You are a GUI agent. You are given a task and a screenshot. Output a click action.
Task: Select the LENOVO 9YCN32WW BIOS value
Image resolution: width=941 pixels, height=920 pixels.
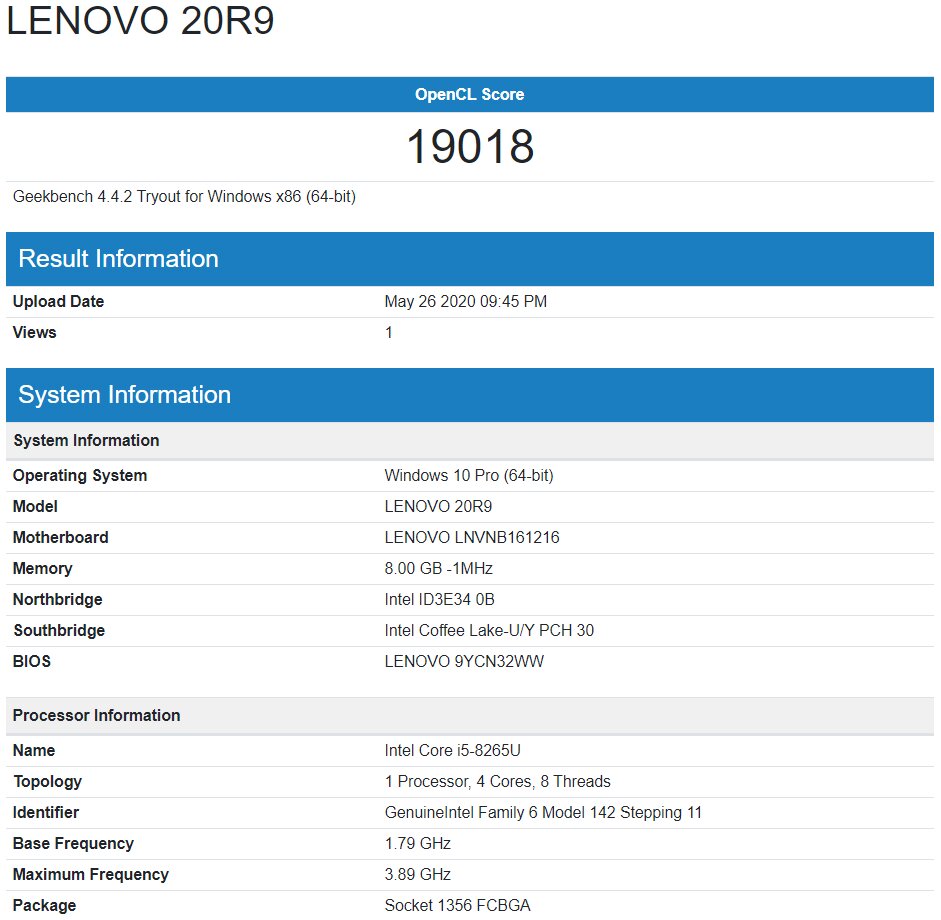pyautogui.click(x=464, y=661)
